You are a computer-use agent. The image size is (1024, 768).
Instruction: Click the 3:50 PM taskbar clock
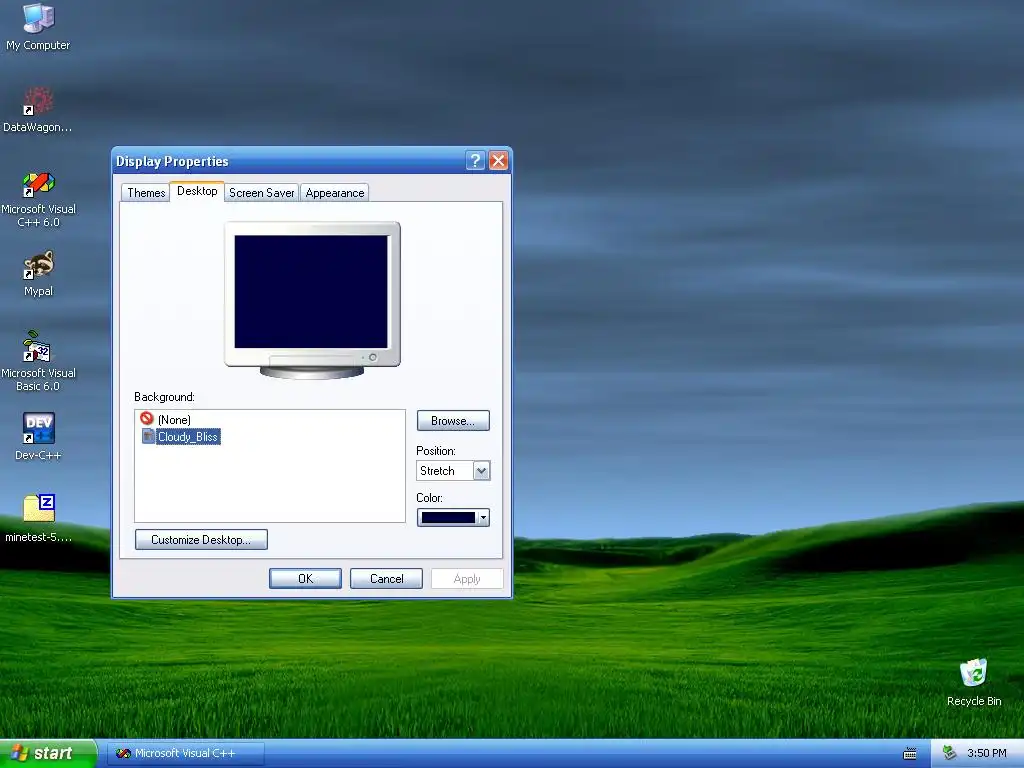point(987,754)
